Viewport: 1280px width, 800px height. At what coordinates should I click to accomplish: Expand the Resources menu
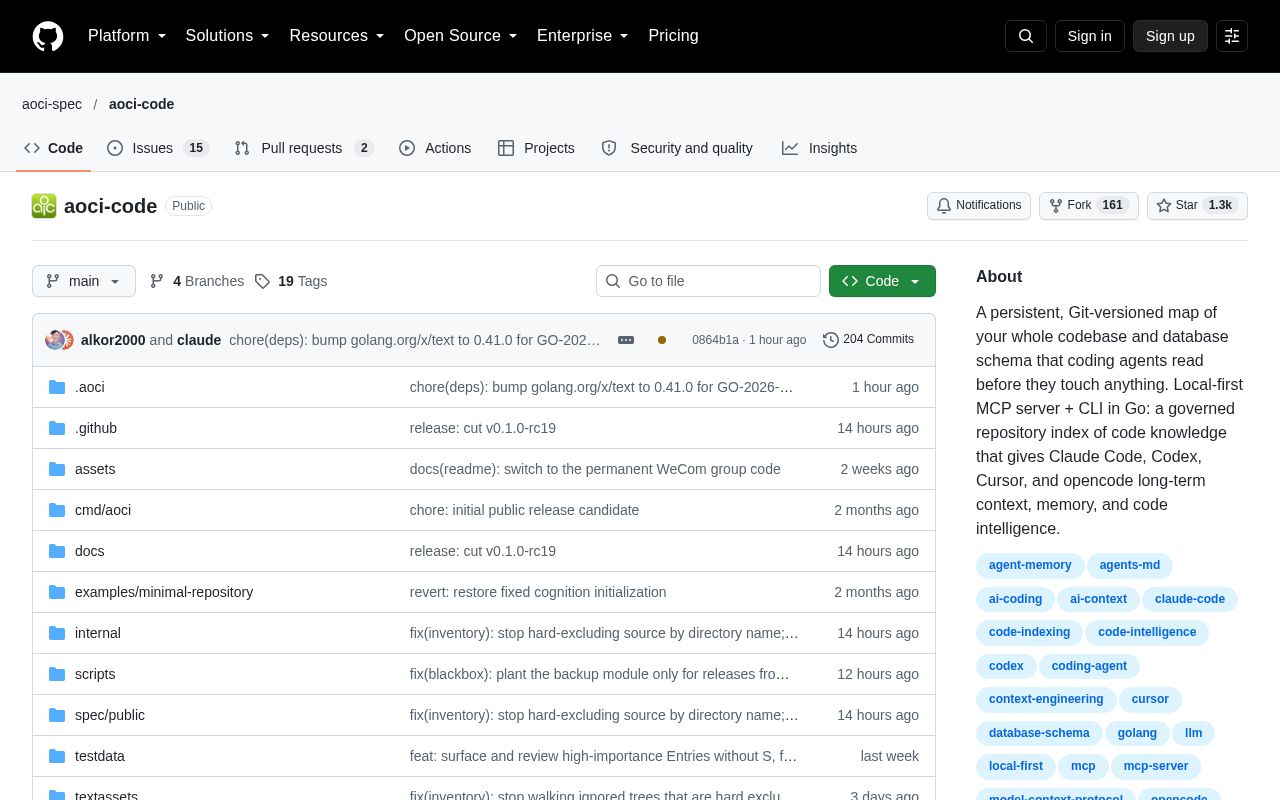pos(337,36)
